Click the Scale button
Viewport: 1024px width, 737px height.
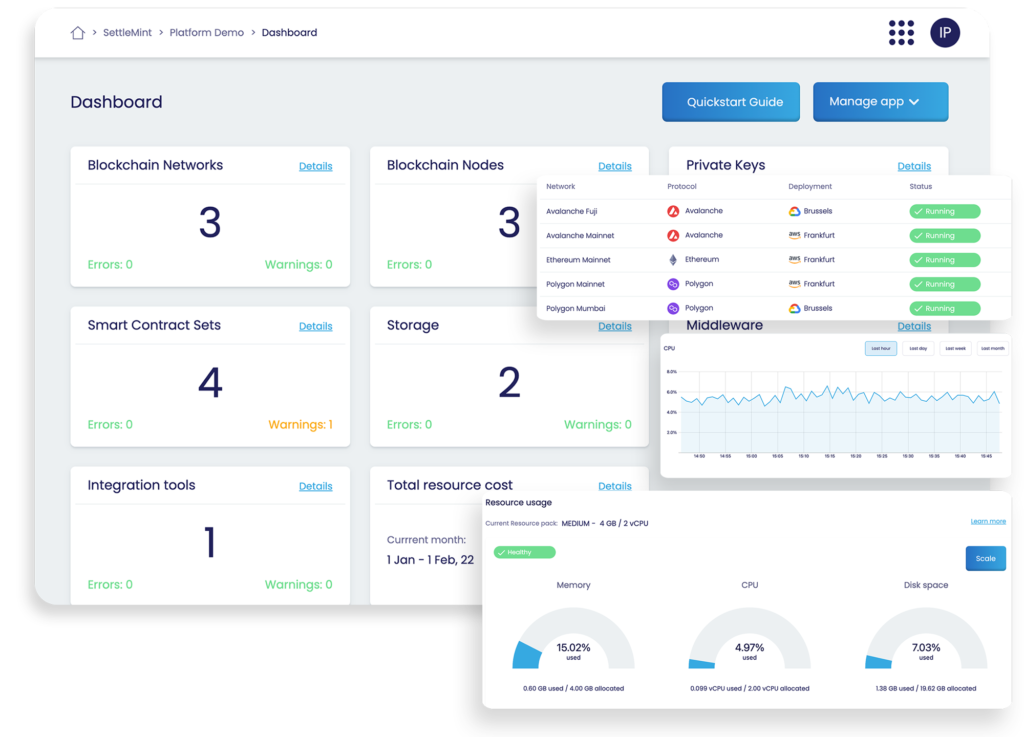click(x=985, y=558)
